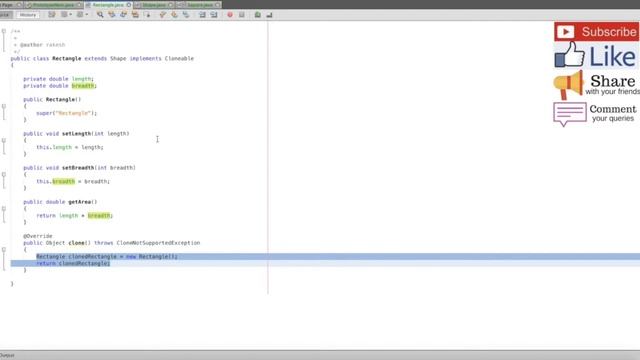Click the setLength method name

[76, 133]
